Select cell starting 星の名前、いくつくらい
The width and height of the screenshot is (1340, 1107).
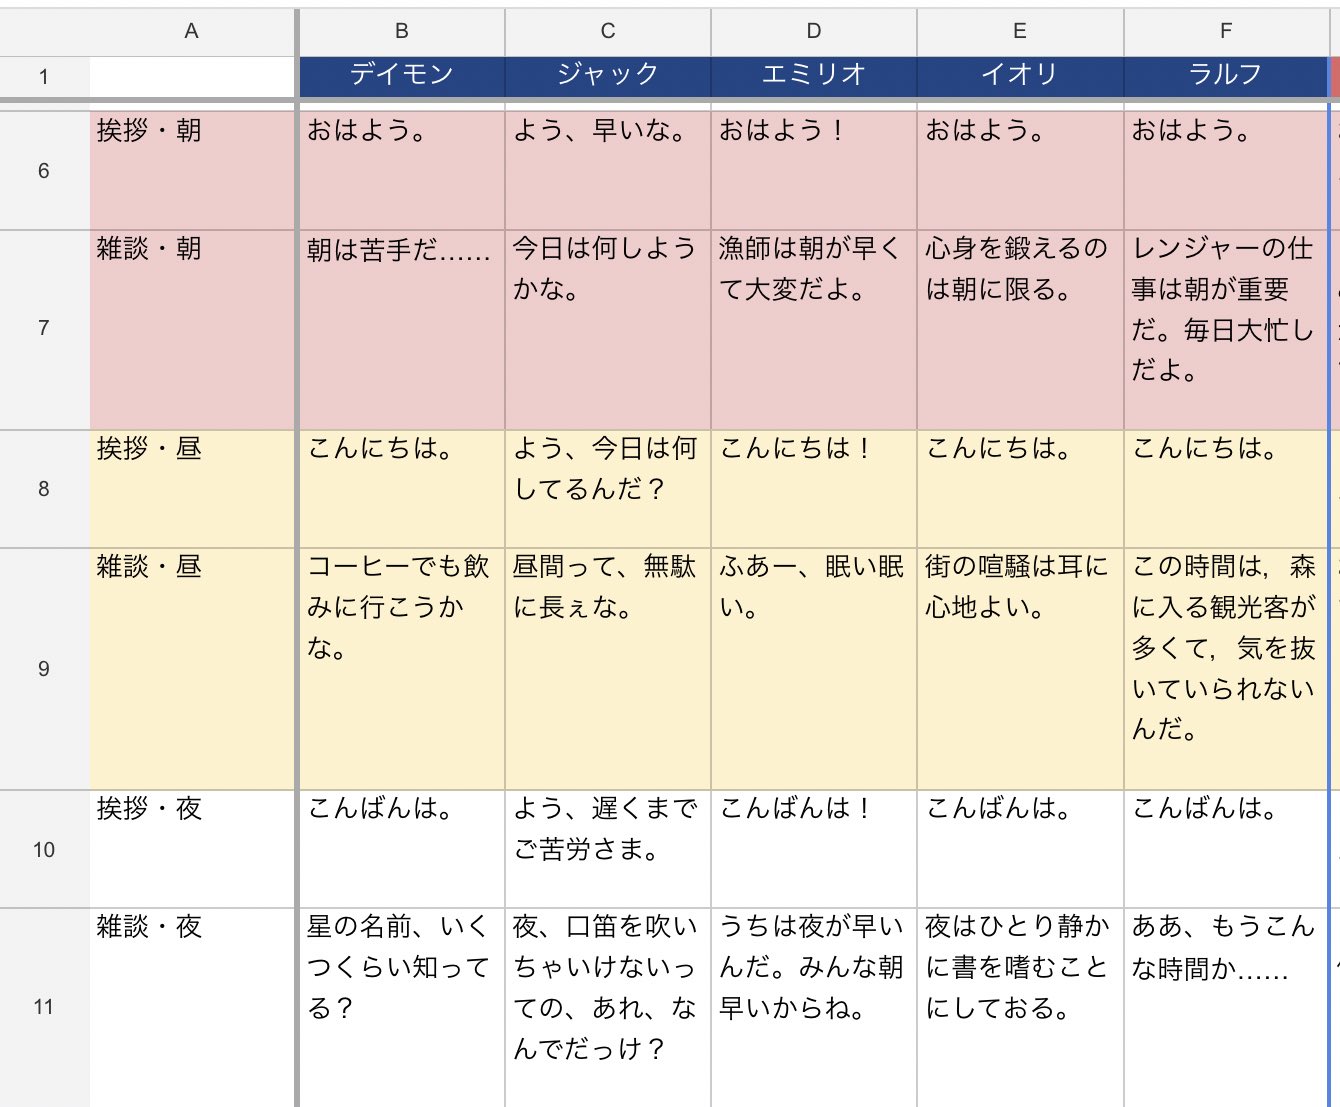click(402, 1007)
